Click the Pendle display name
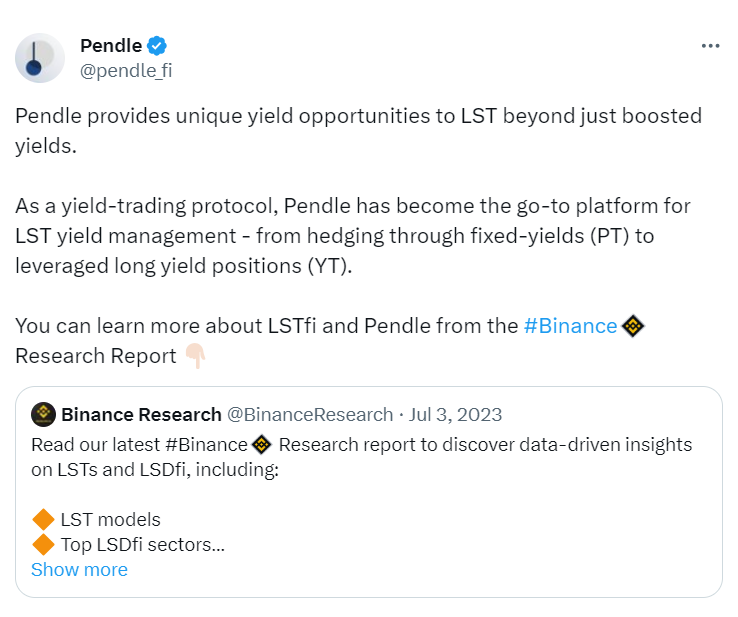This screenshot has width=738, height=617. [x=111, y=46]
